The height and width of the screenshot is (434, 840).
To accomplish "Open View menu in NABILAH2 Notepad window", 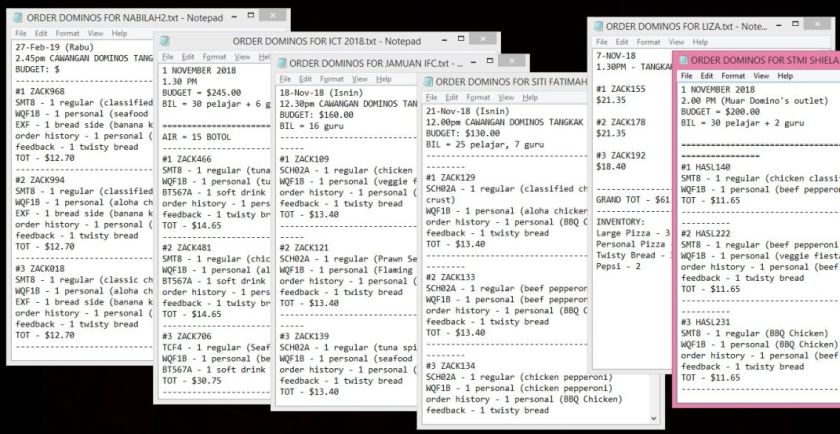I will 95,33.
